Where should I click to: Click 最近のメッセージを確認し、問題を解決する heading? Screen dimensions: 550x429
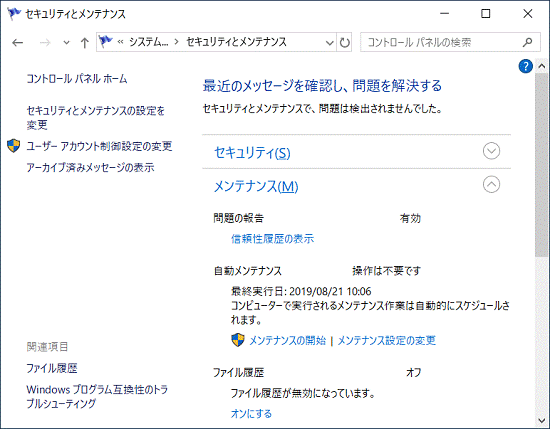tap(322, 86)
